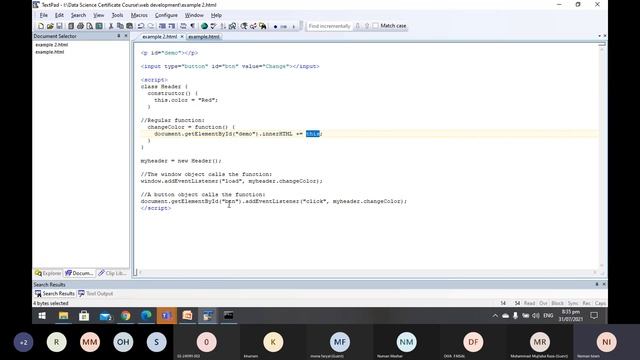Image resolution: width=640 pixels, height=360 pixels.
Task: Click the Compare Files toolbar icon
Action: click(x=232, y=26)
